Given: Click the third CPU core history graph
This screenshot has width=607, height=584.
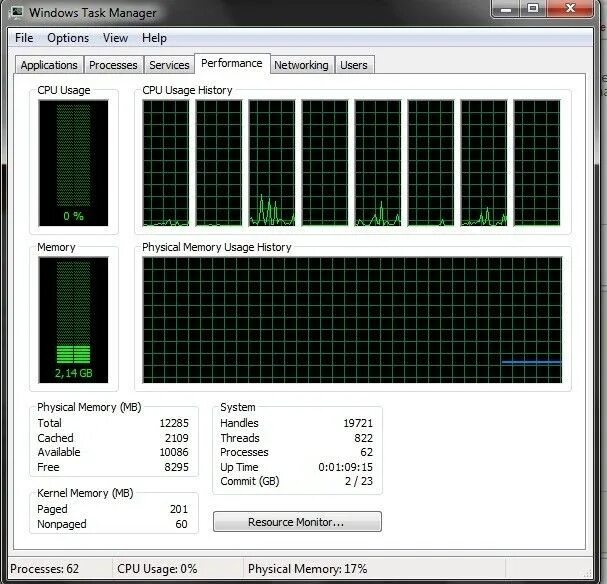Looking at the screenshot, I should [272, 163].
